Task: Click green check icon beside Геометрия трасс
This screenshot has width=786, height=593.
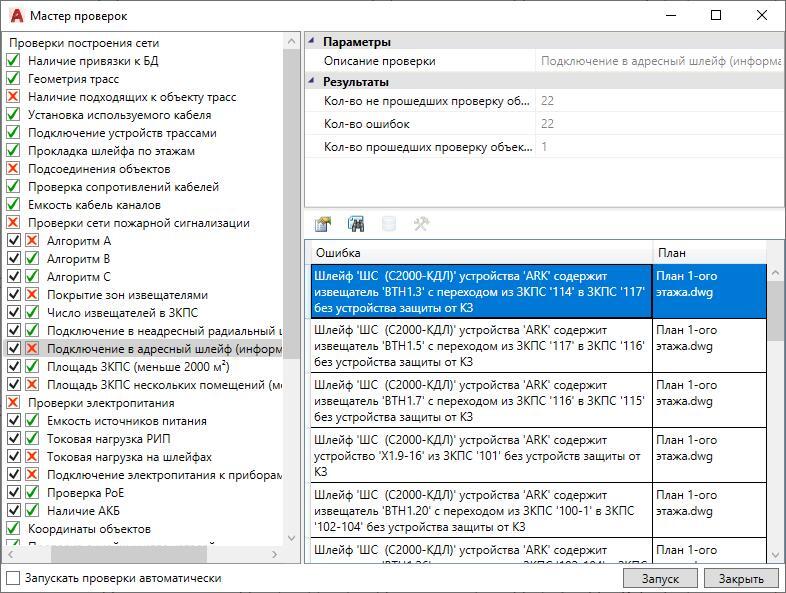Action: (13, 79)
